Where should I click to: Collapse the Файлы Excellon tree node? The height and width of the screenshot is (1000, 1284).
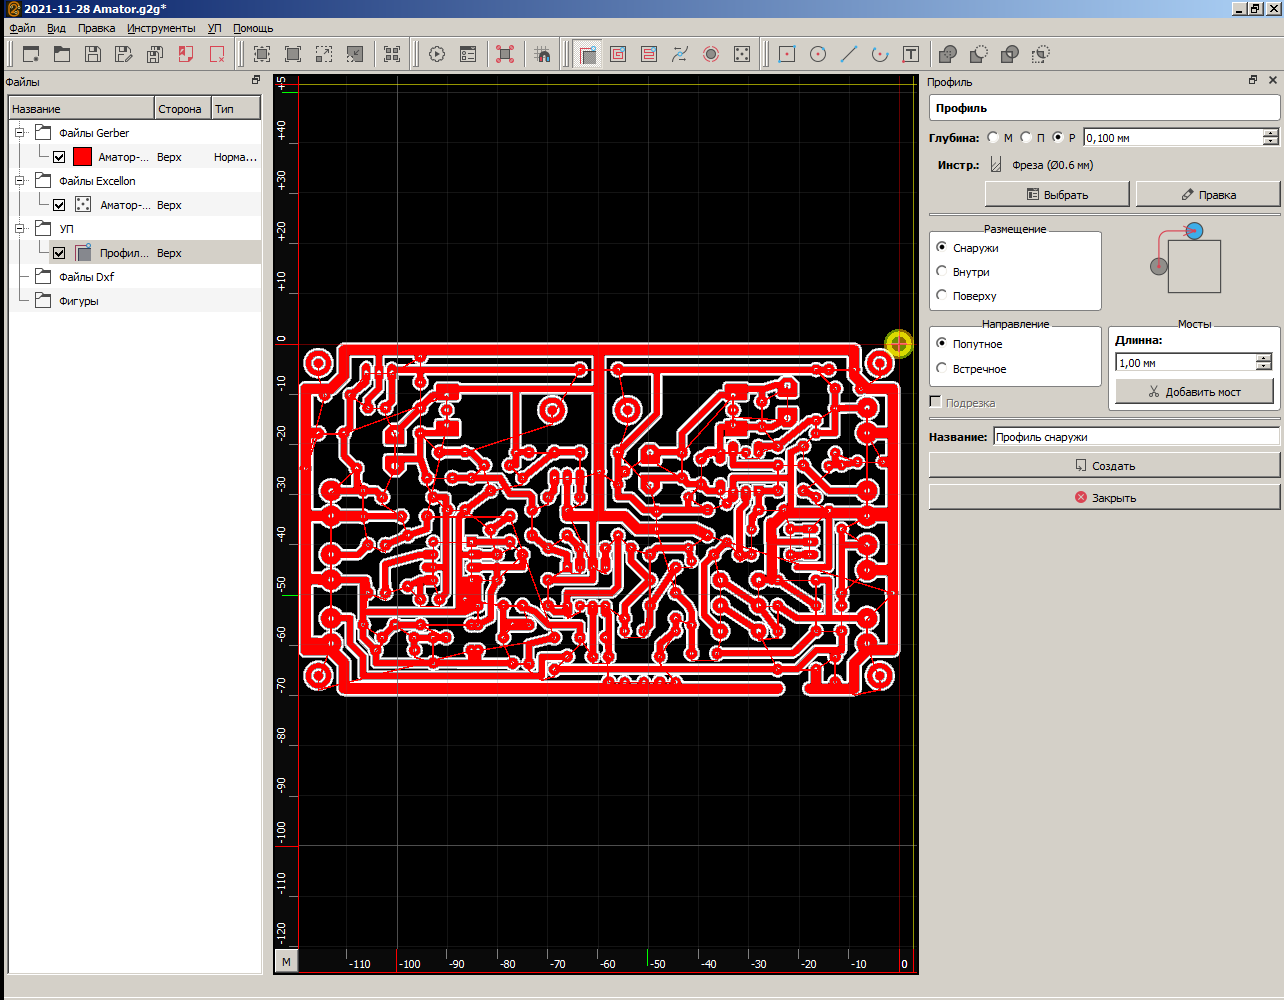[x=19, y=180]
